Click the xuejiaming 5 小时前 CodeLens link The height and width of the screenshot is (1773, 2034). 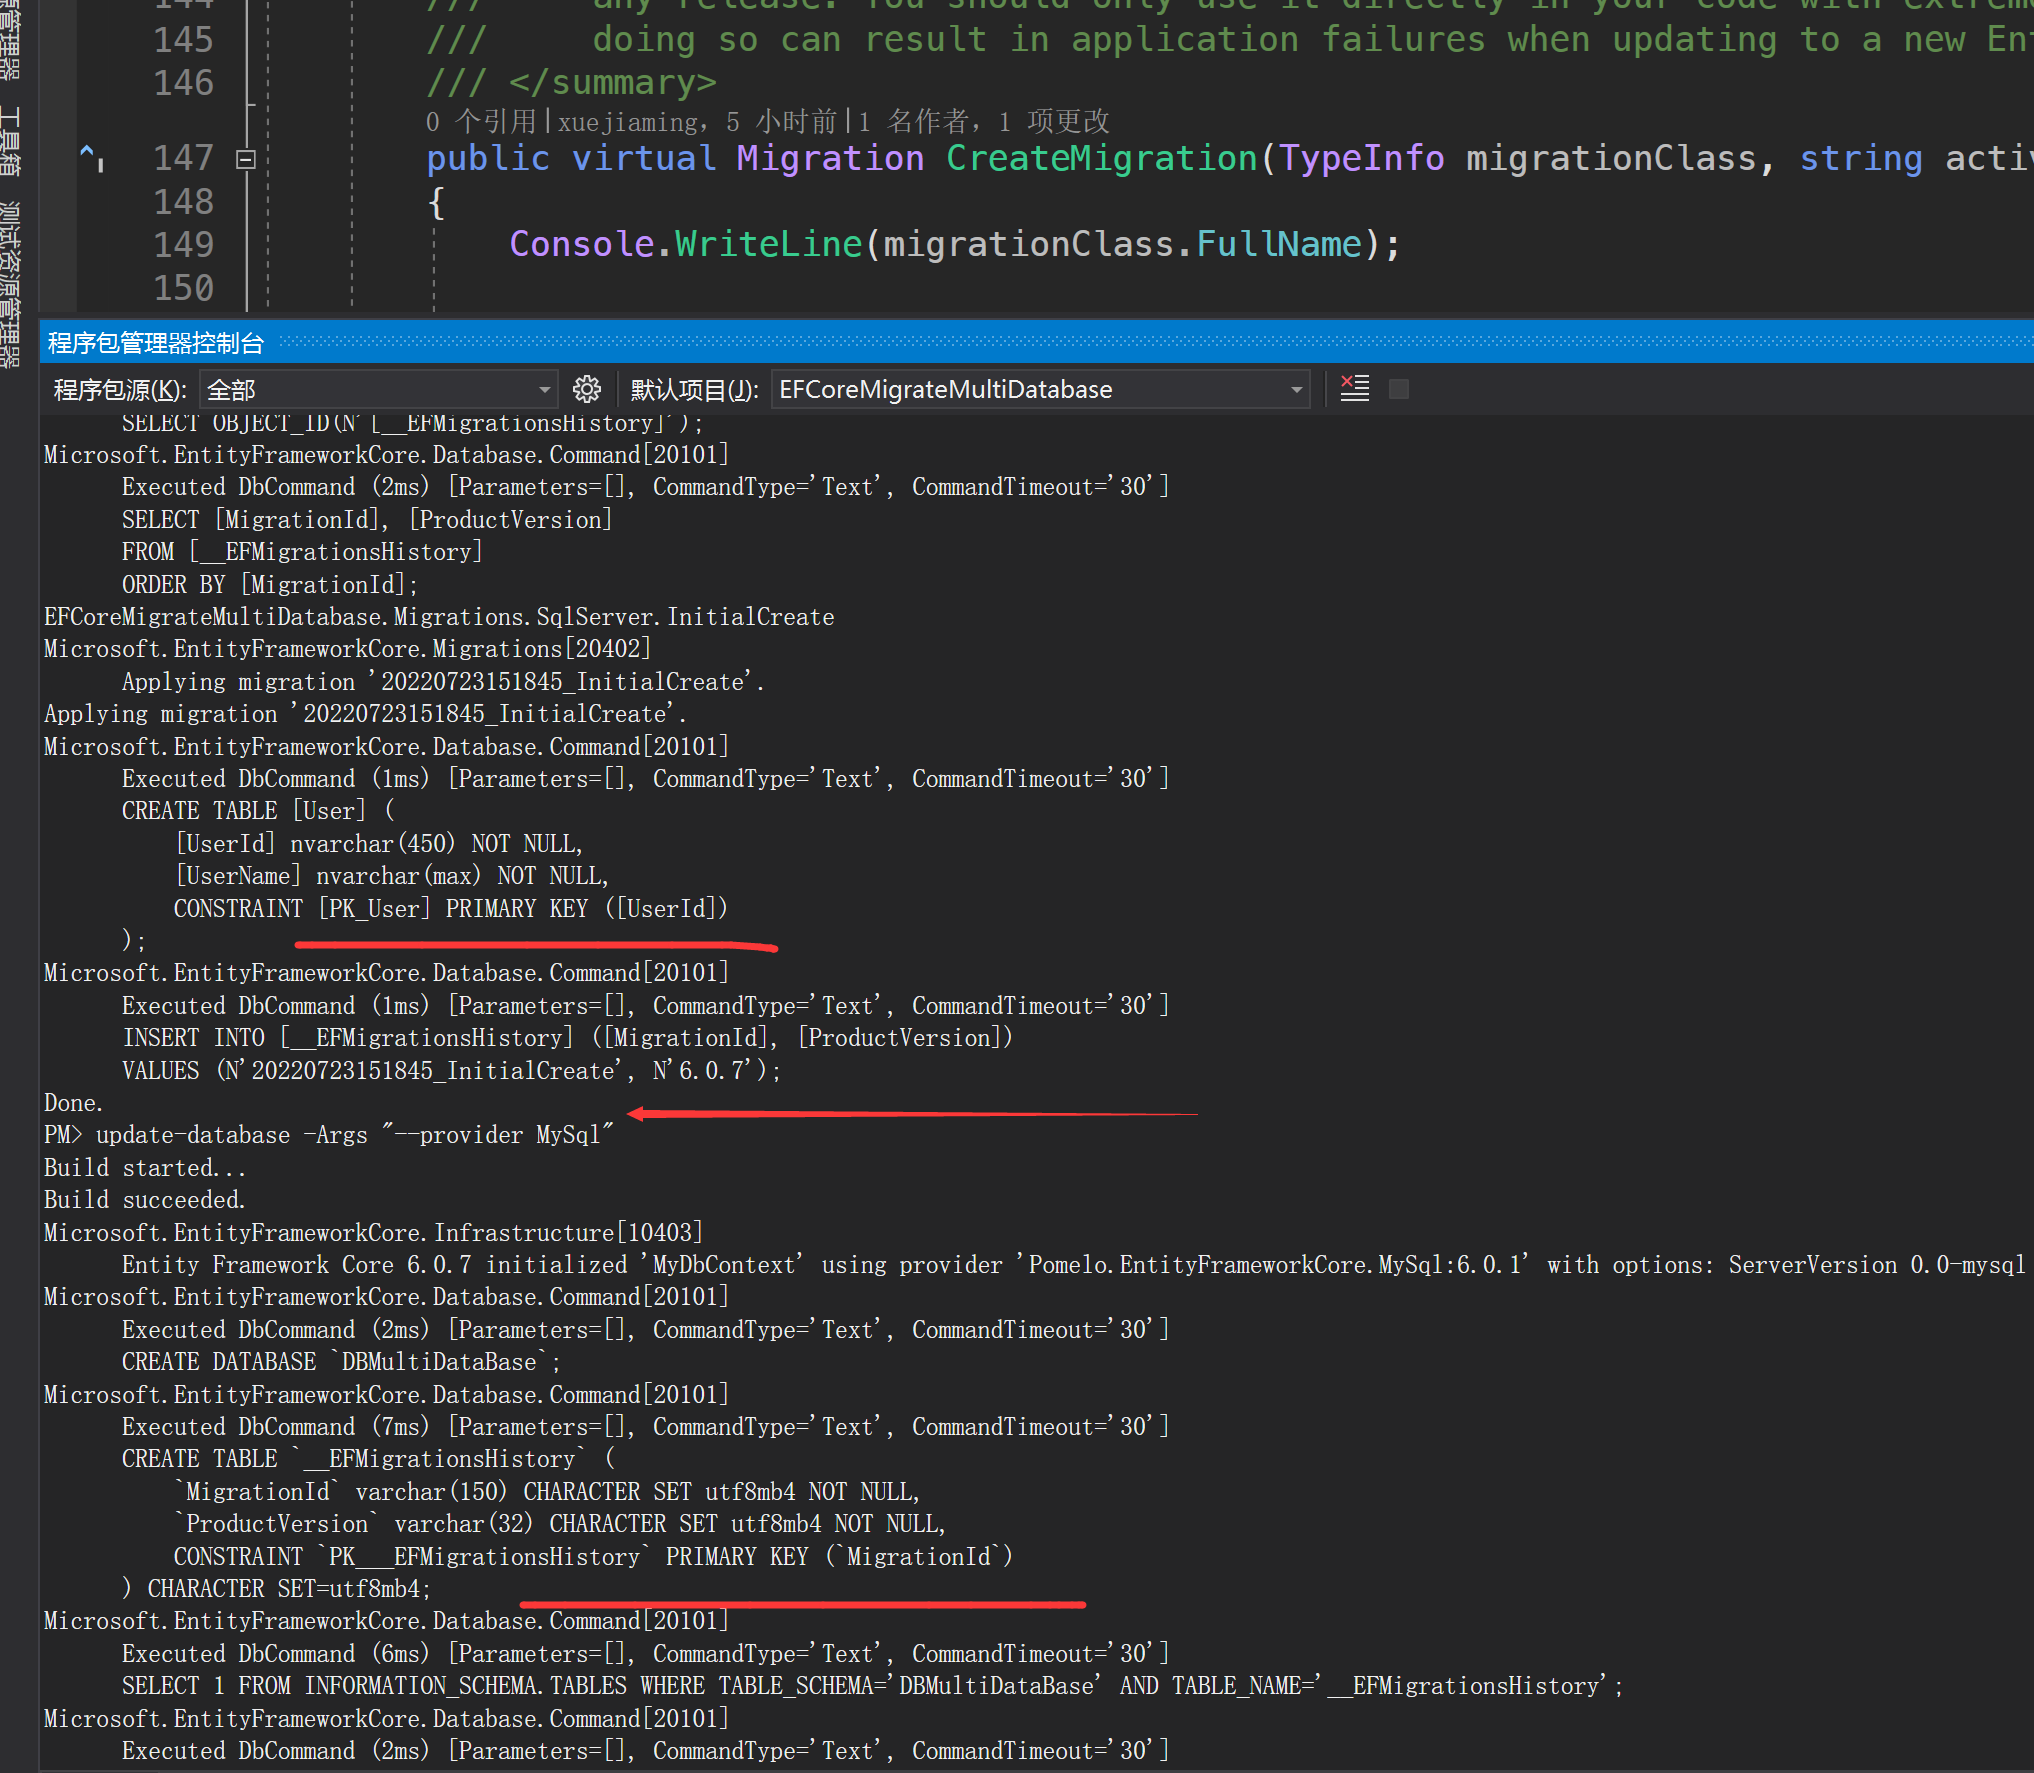click(696, 122)
